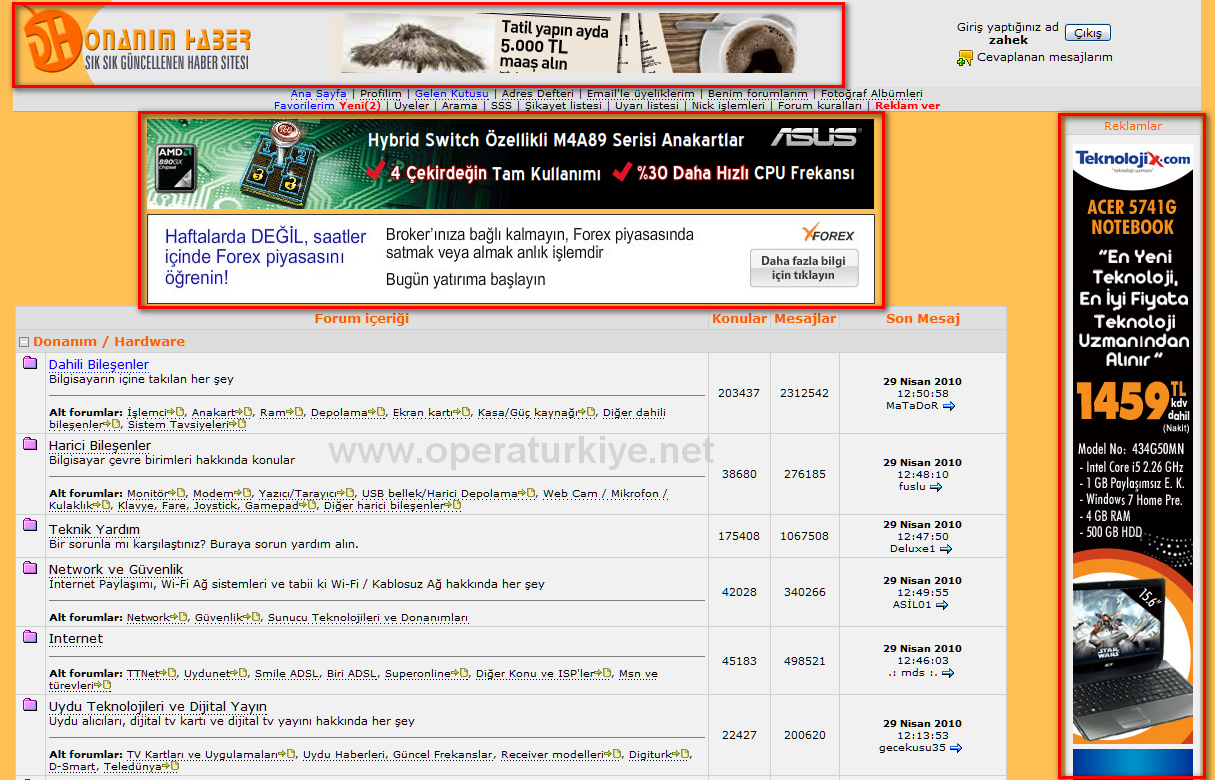Open the Kasa/Güç kaynağı sub-forum
This screenshot has height=780, width=1215.
[x=527, y=412]
